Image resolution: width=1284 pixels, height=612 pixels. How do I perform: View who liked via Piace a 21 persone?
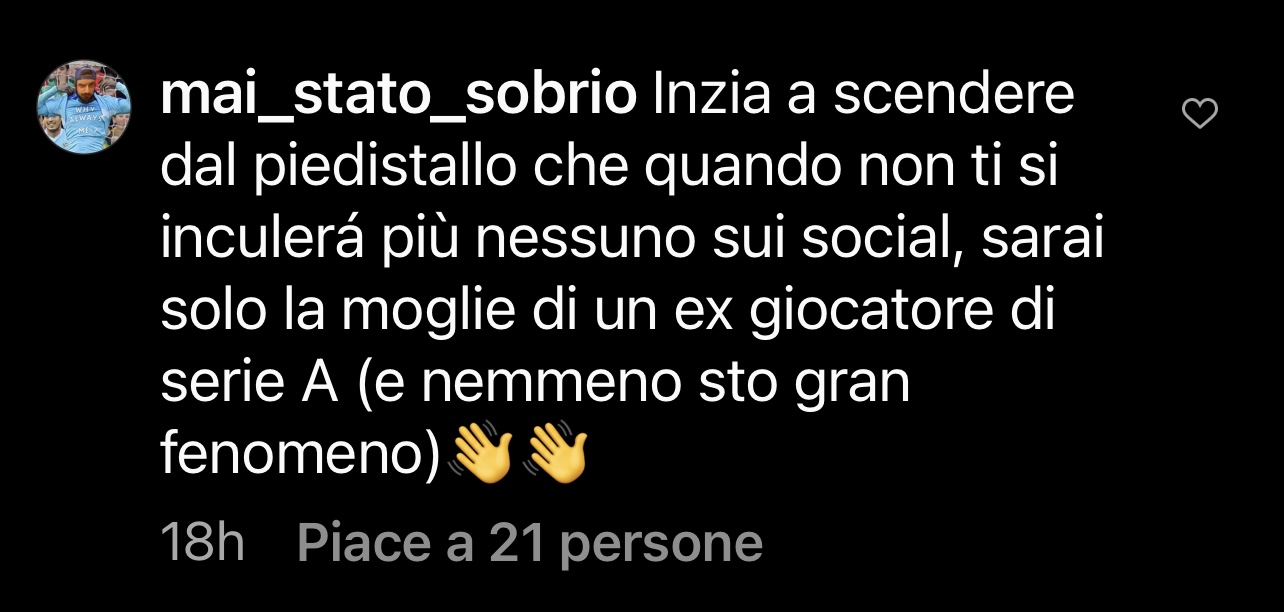click(530, 543)
